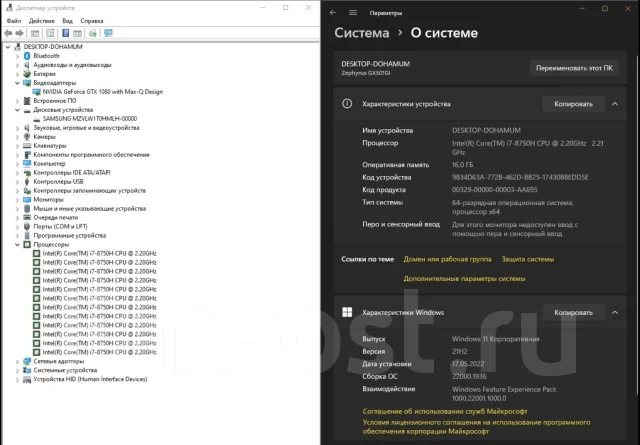
Task: Click the Back arrow in Device Manager toolbar
Action: click(x=8, y=33)
